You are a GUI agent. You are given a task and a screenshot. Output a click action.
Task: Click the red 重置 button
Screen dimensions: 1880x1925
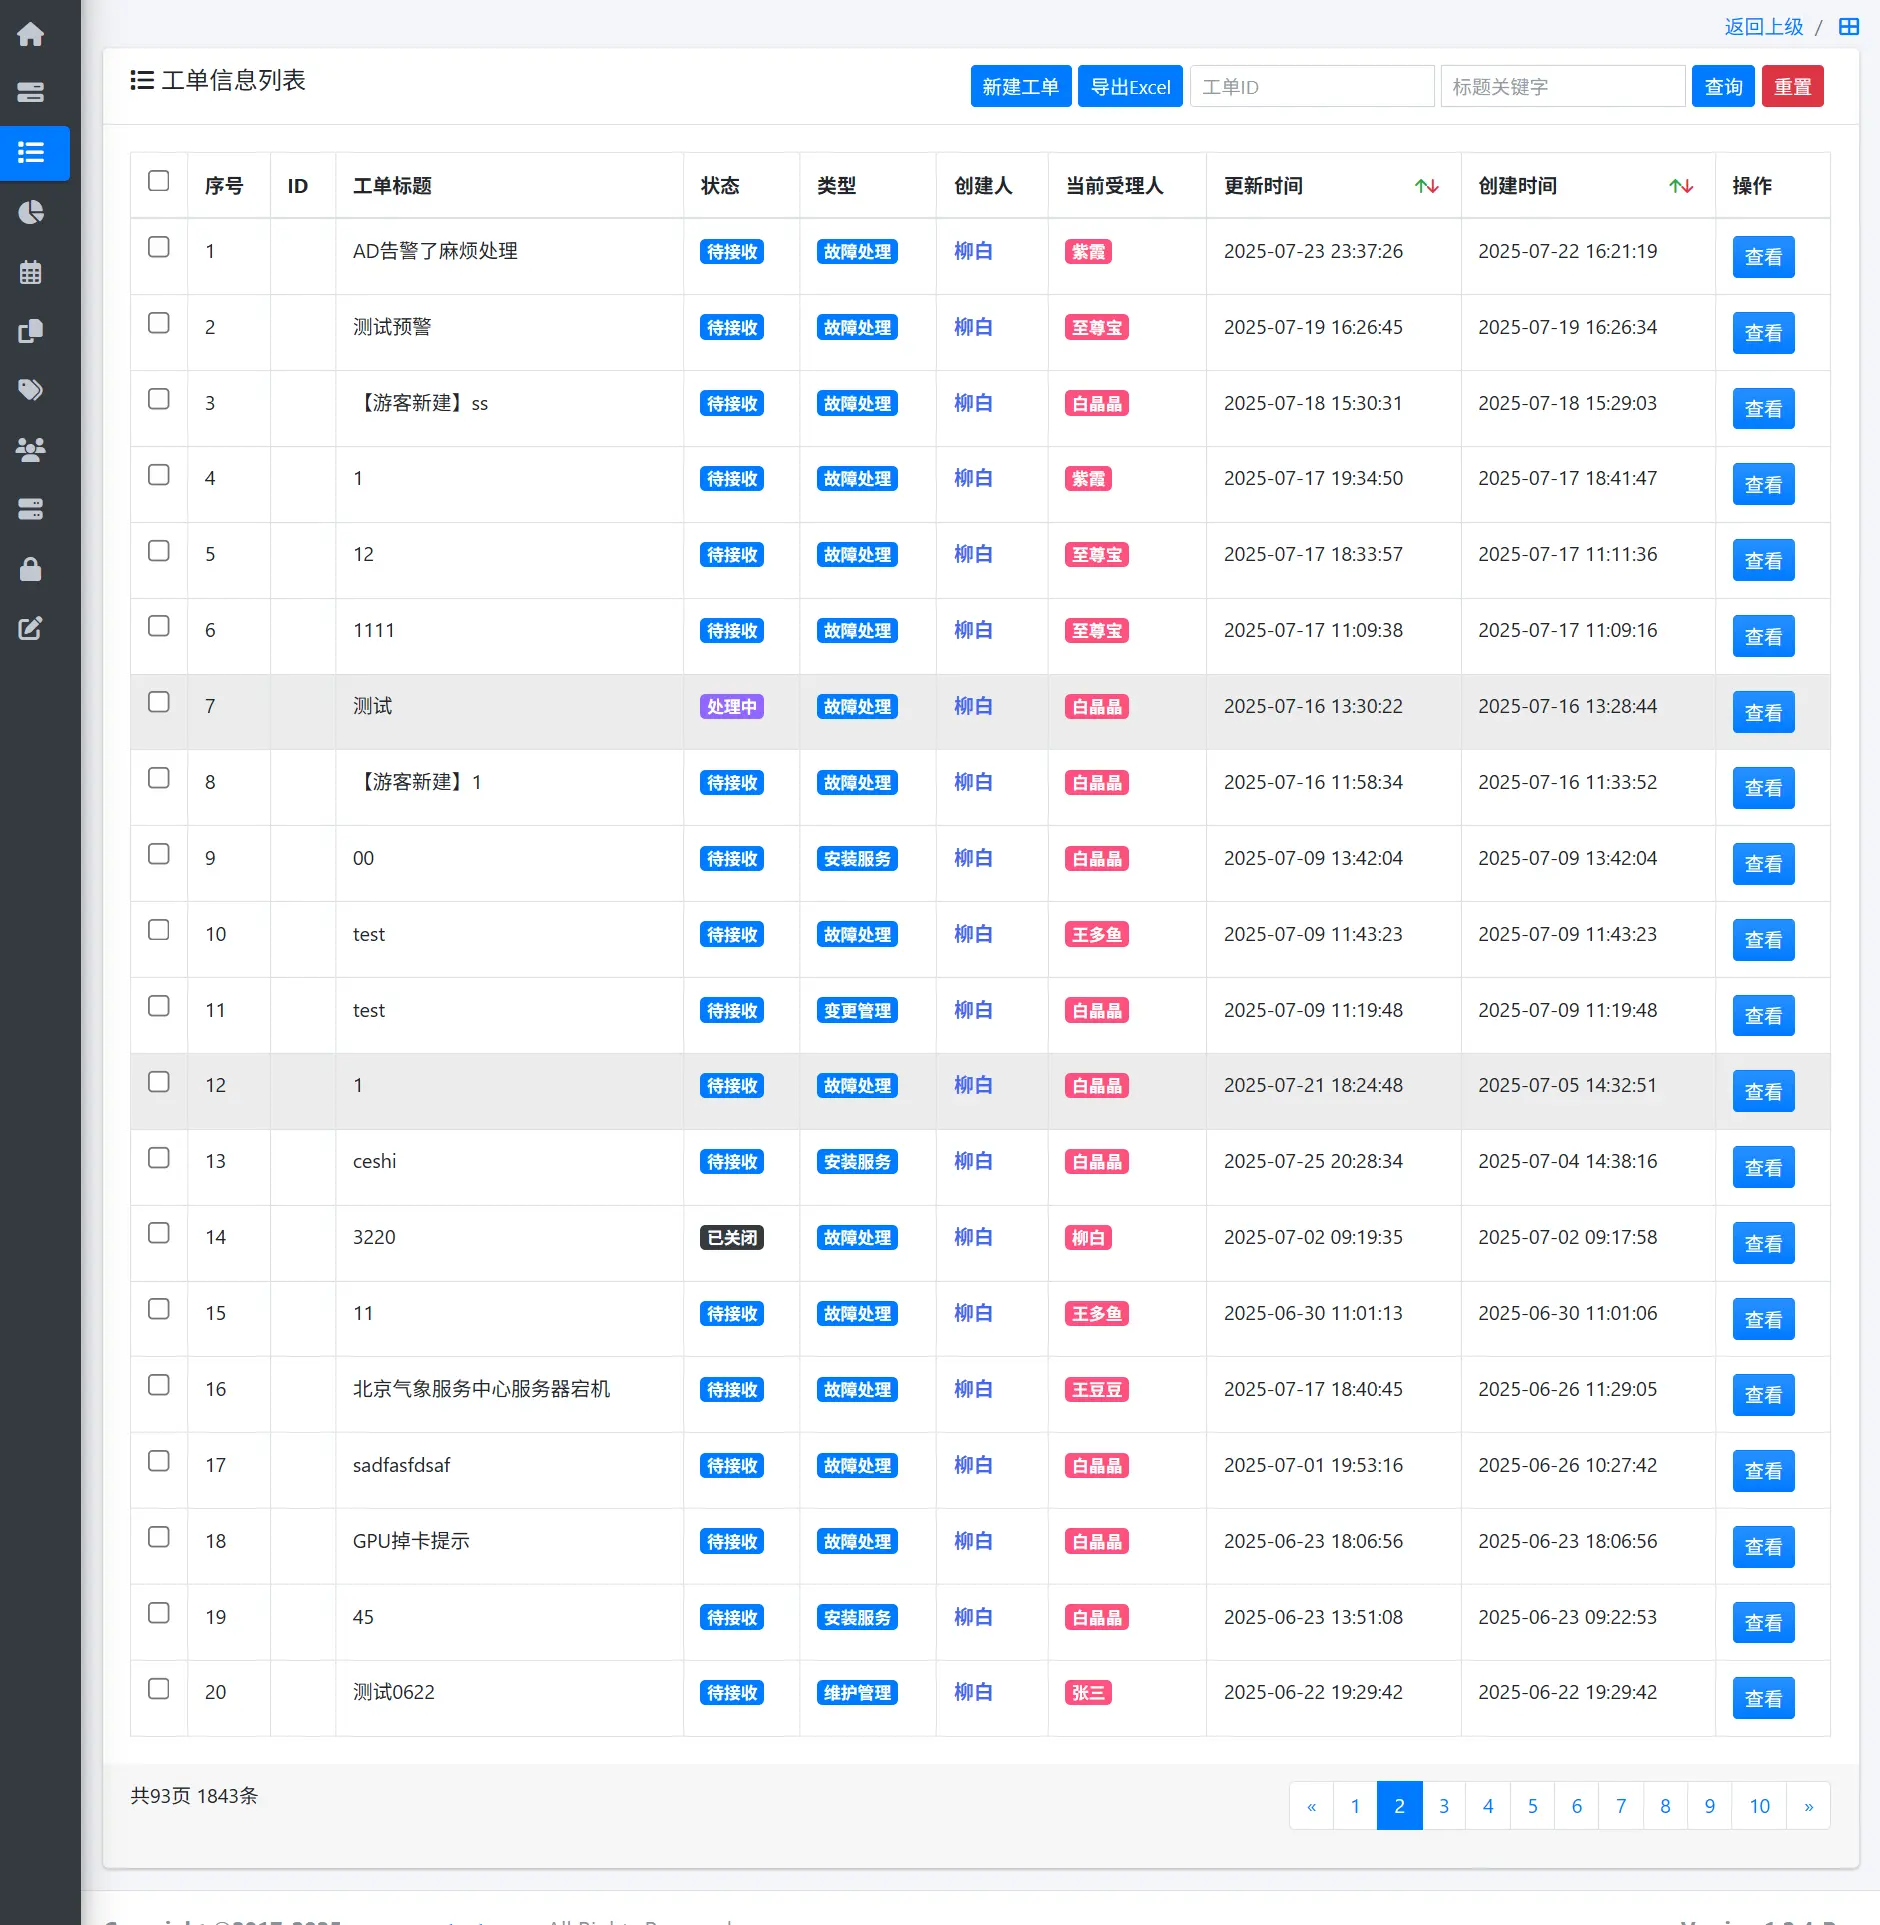[1793, 87]
